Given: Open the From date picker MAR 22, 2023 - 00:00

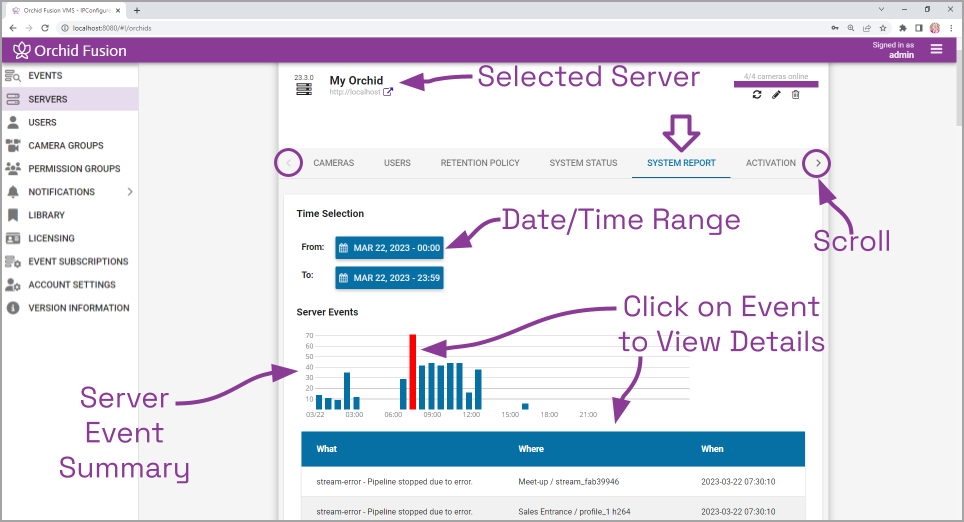Looking at the screenshot, I should tap(389, 248).
